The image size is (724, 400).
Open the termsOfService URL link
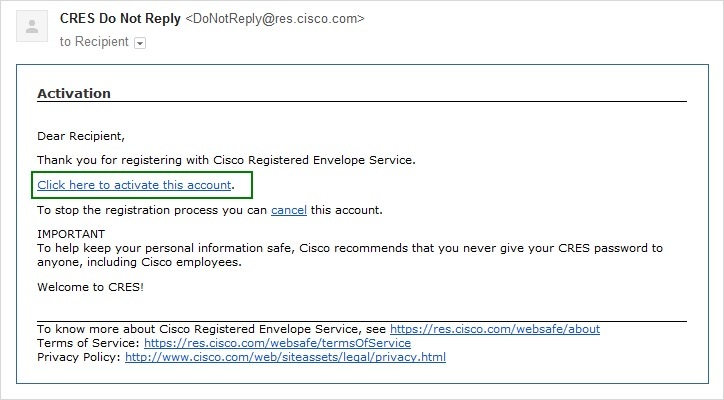pos(277,343)
